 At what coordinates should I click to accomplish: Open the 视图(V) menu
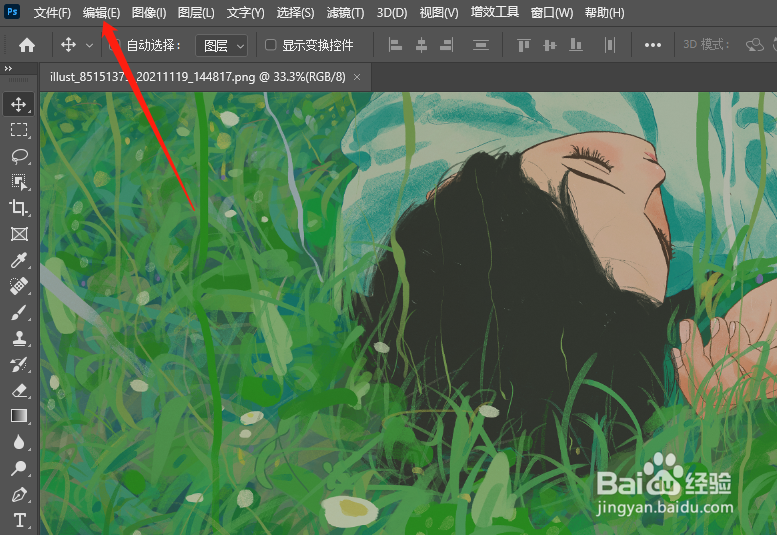(439, 12)
